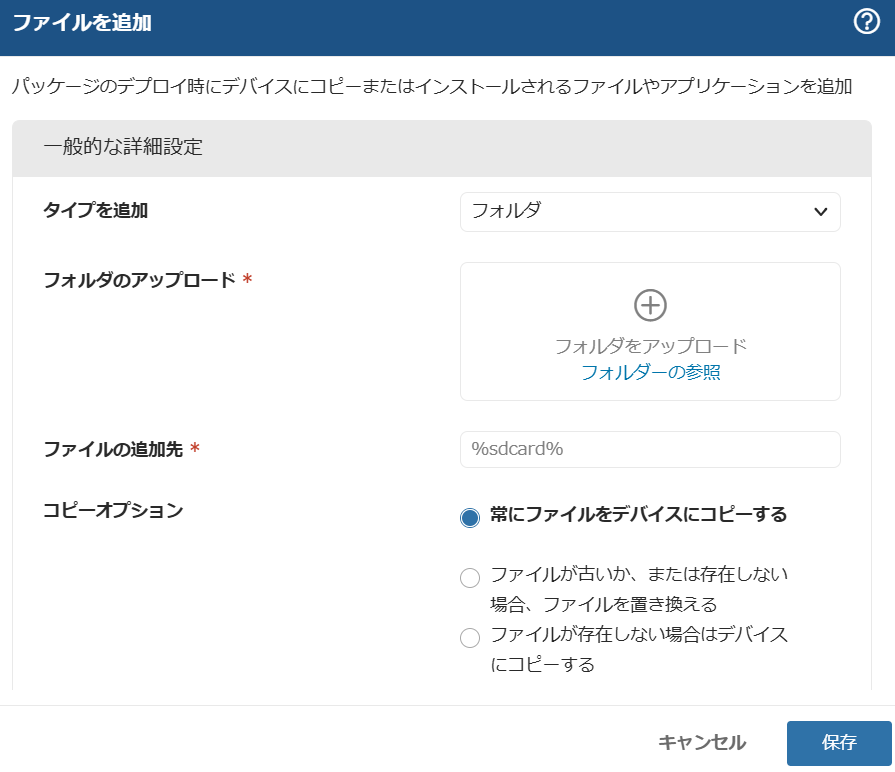The image size is (895, 772).
Task: Click the 保存 button
Action: click(838, 743)
